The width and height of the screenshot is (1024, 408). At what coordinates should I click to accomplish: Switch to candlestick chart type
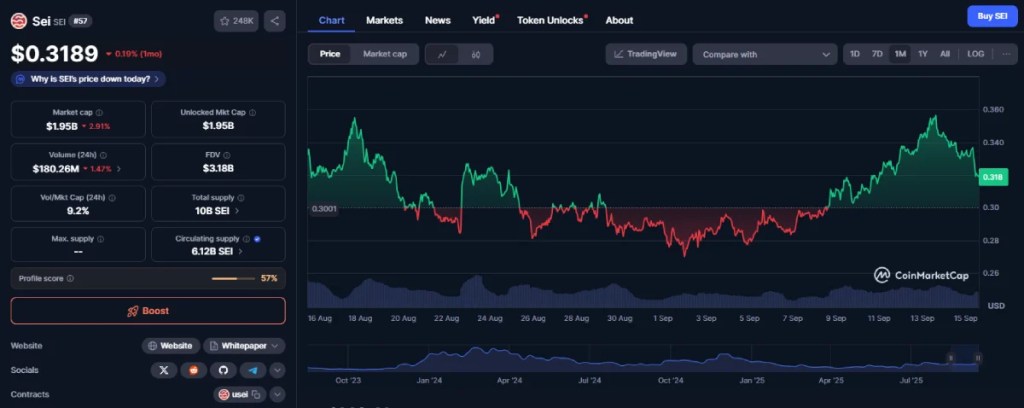point(476,54)
